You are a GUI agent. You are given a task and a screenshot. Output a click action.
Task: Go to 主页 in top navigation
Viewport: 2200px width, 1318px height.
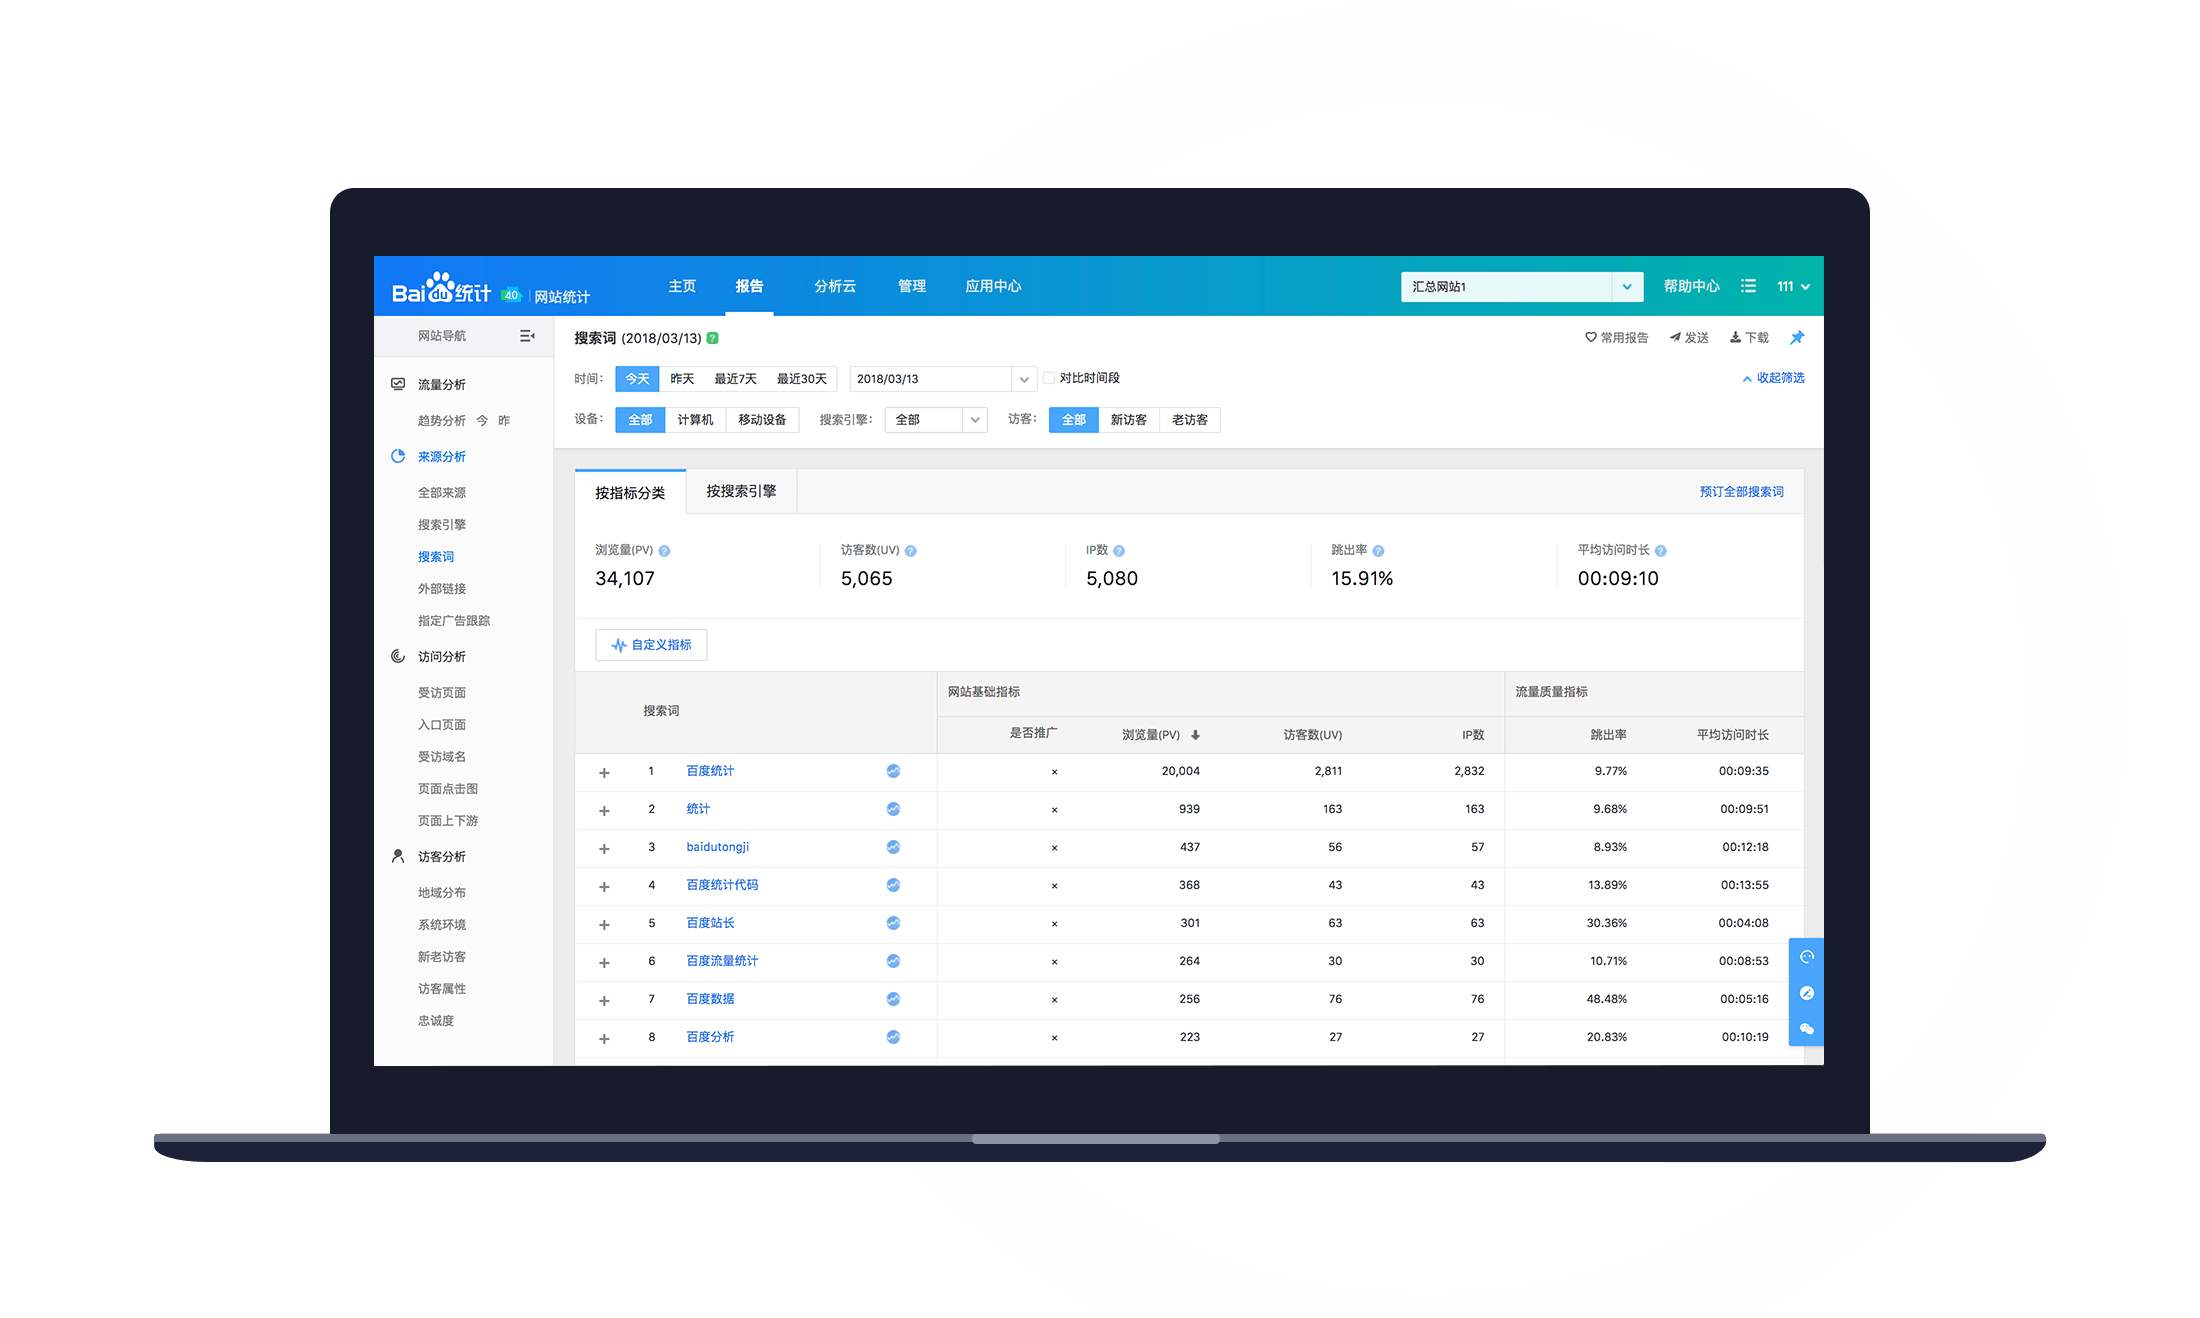(682, 286)
